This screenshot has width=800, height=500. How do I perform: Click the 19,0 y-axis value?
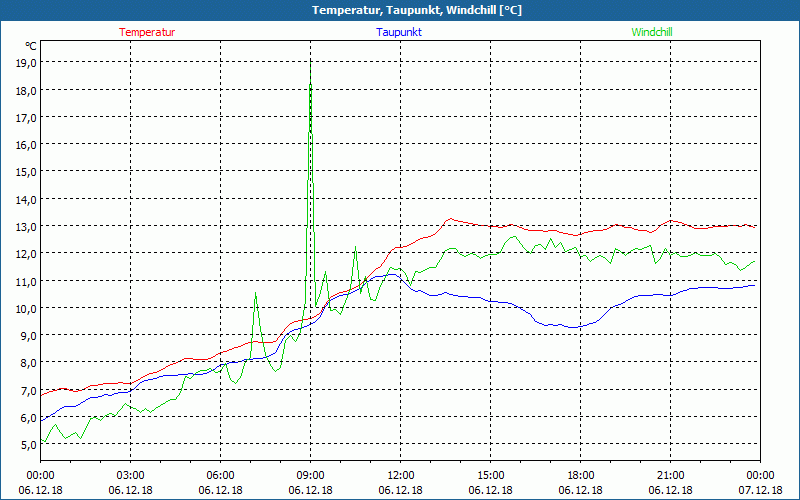tap(26, 63)
